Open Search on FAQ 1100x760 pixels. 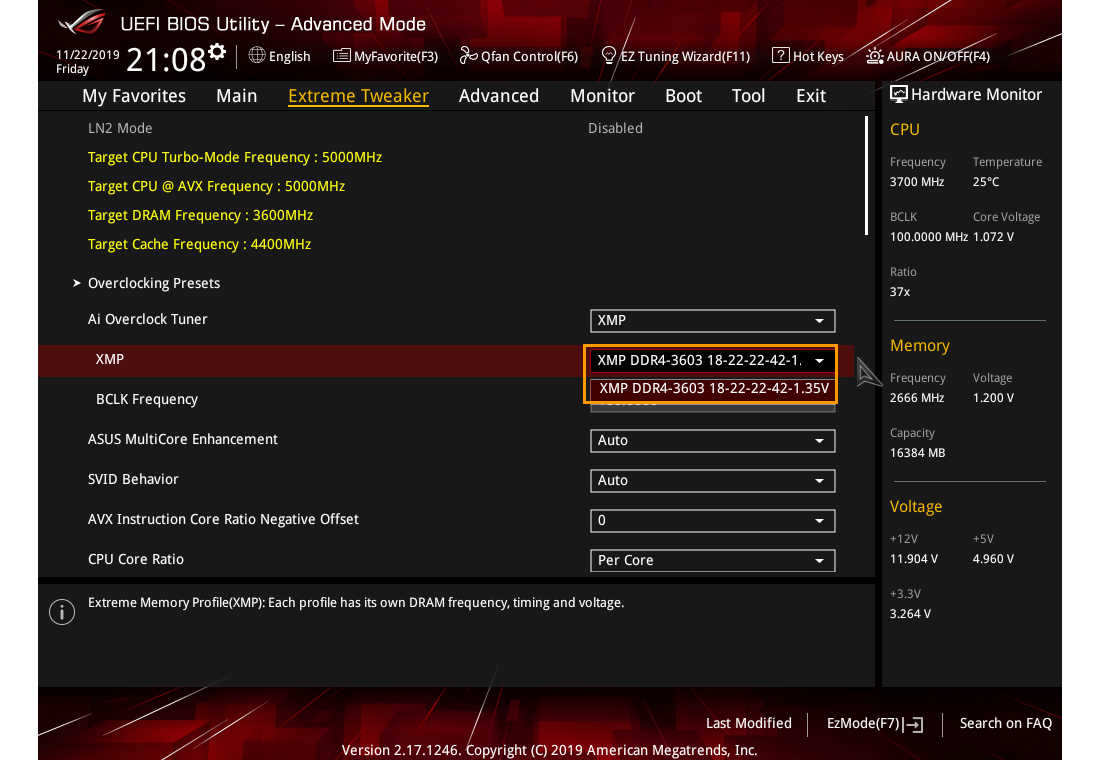(1005, 724)
